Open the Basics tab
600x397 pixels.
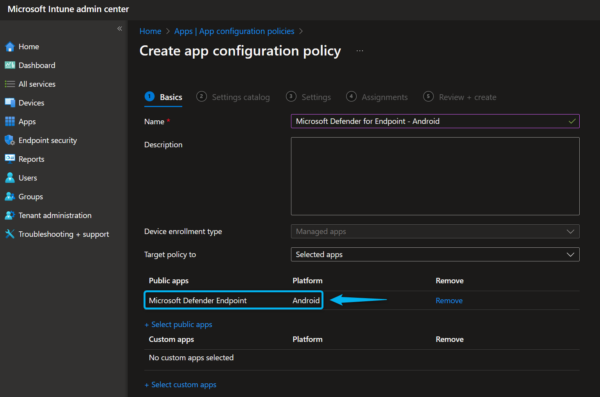point(163,97)
